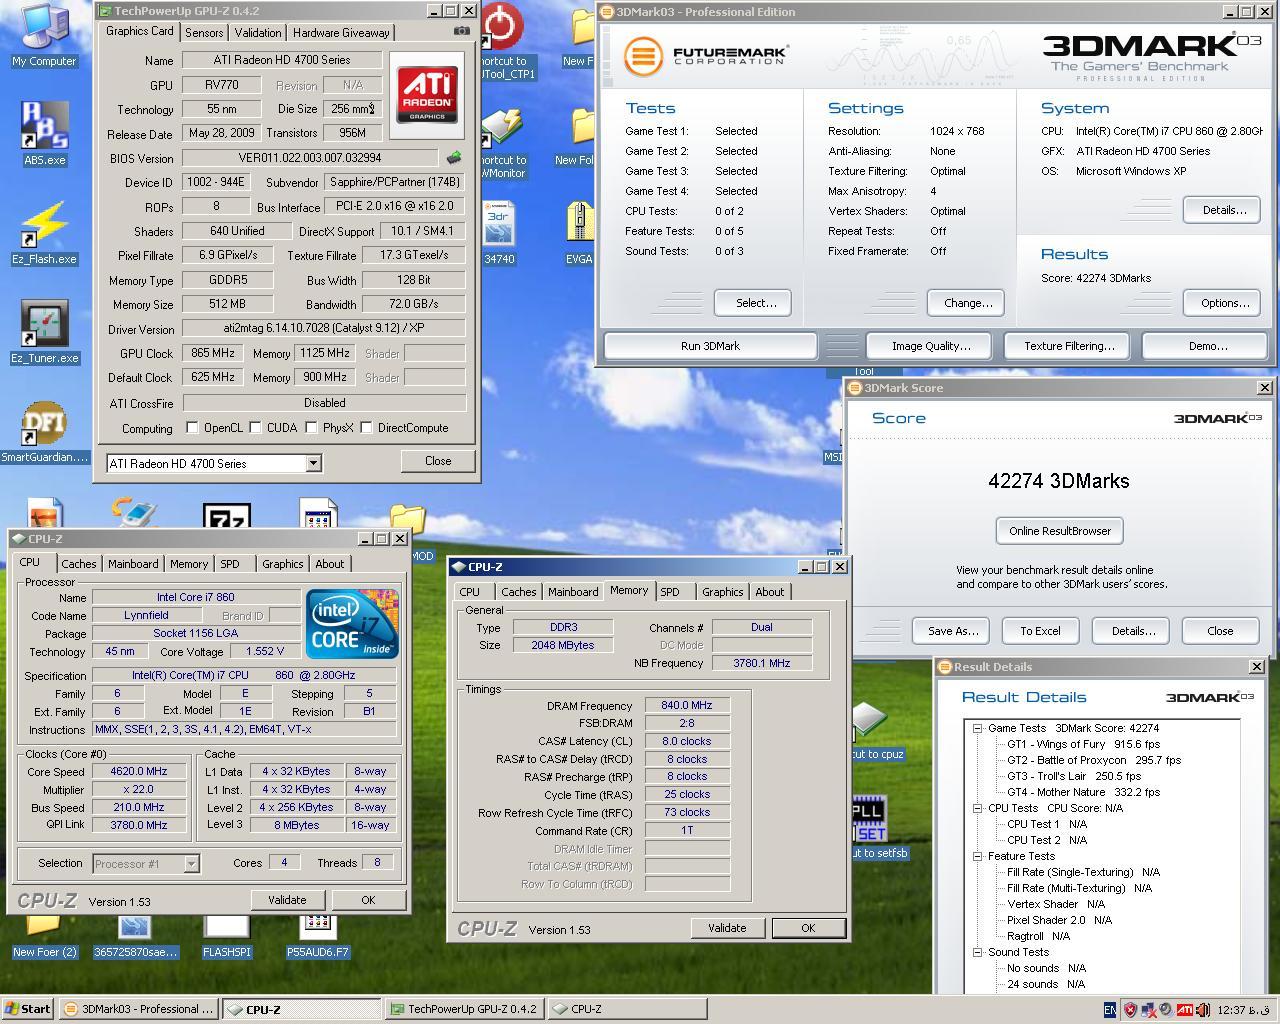
Task: Click Image Quality button in 3DMark03
Action: point(931,346)
